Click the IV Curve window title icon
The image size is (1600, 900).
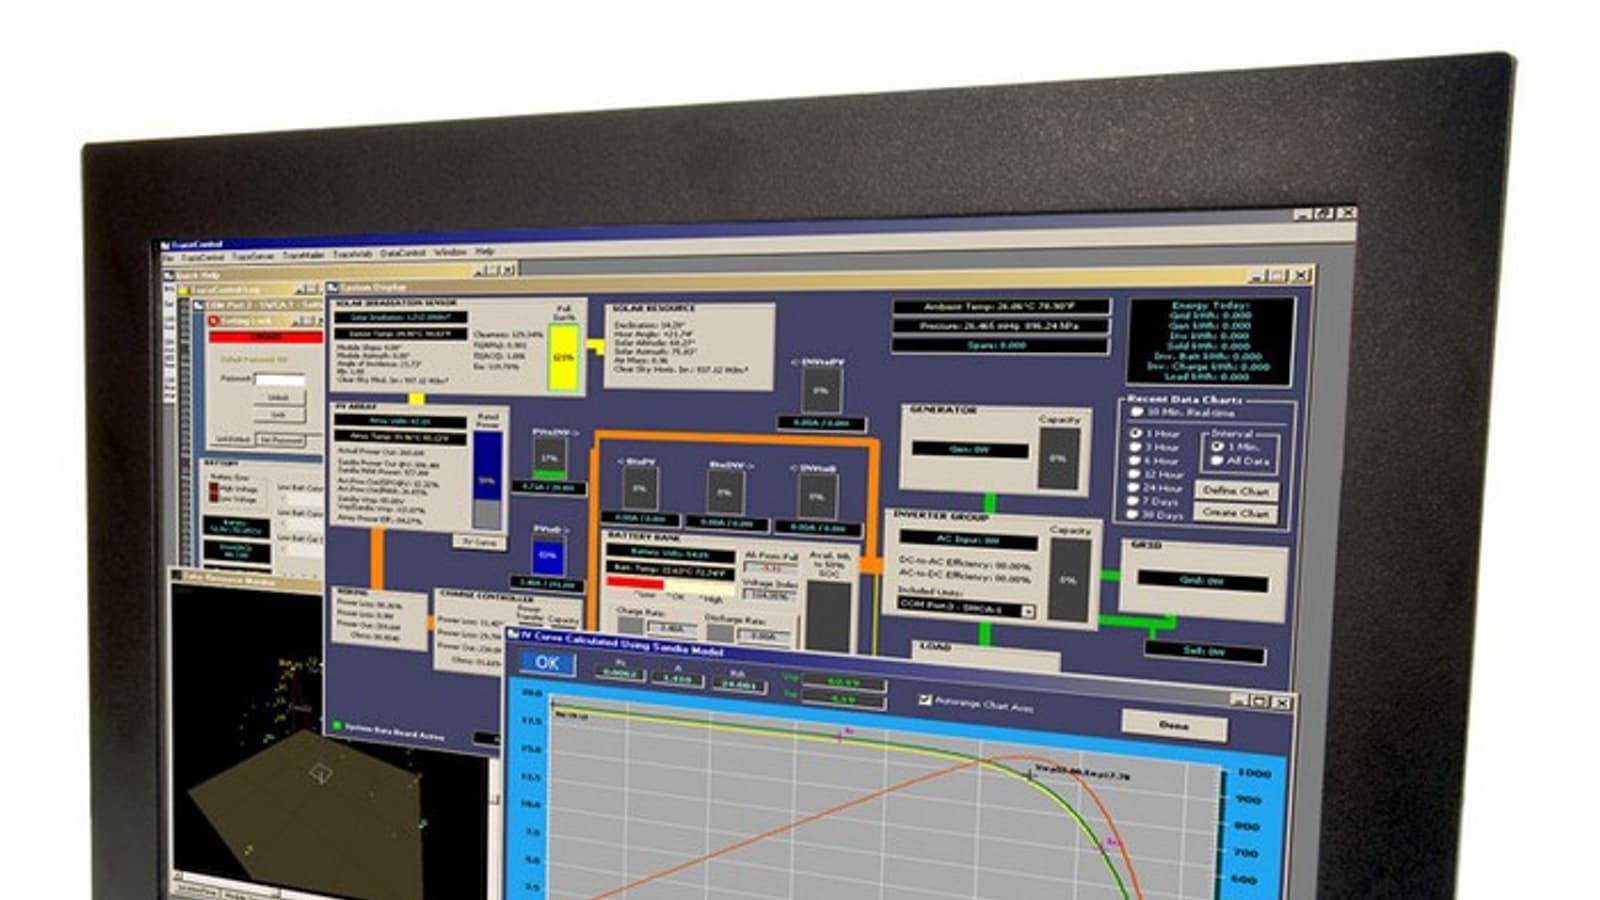[x=513, y=634]
